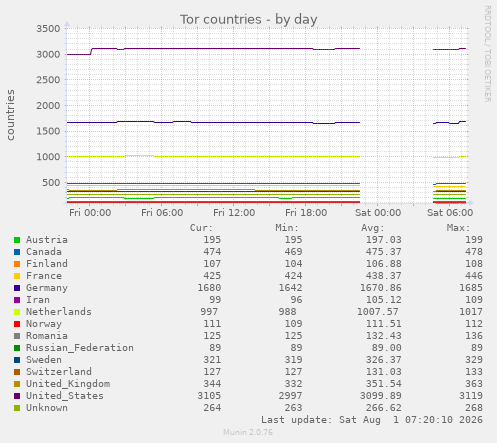Click the Austria green legend swatch

[17, 240]
